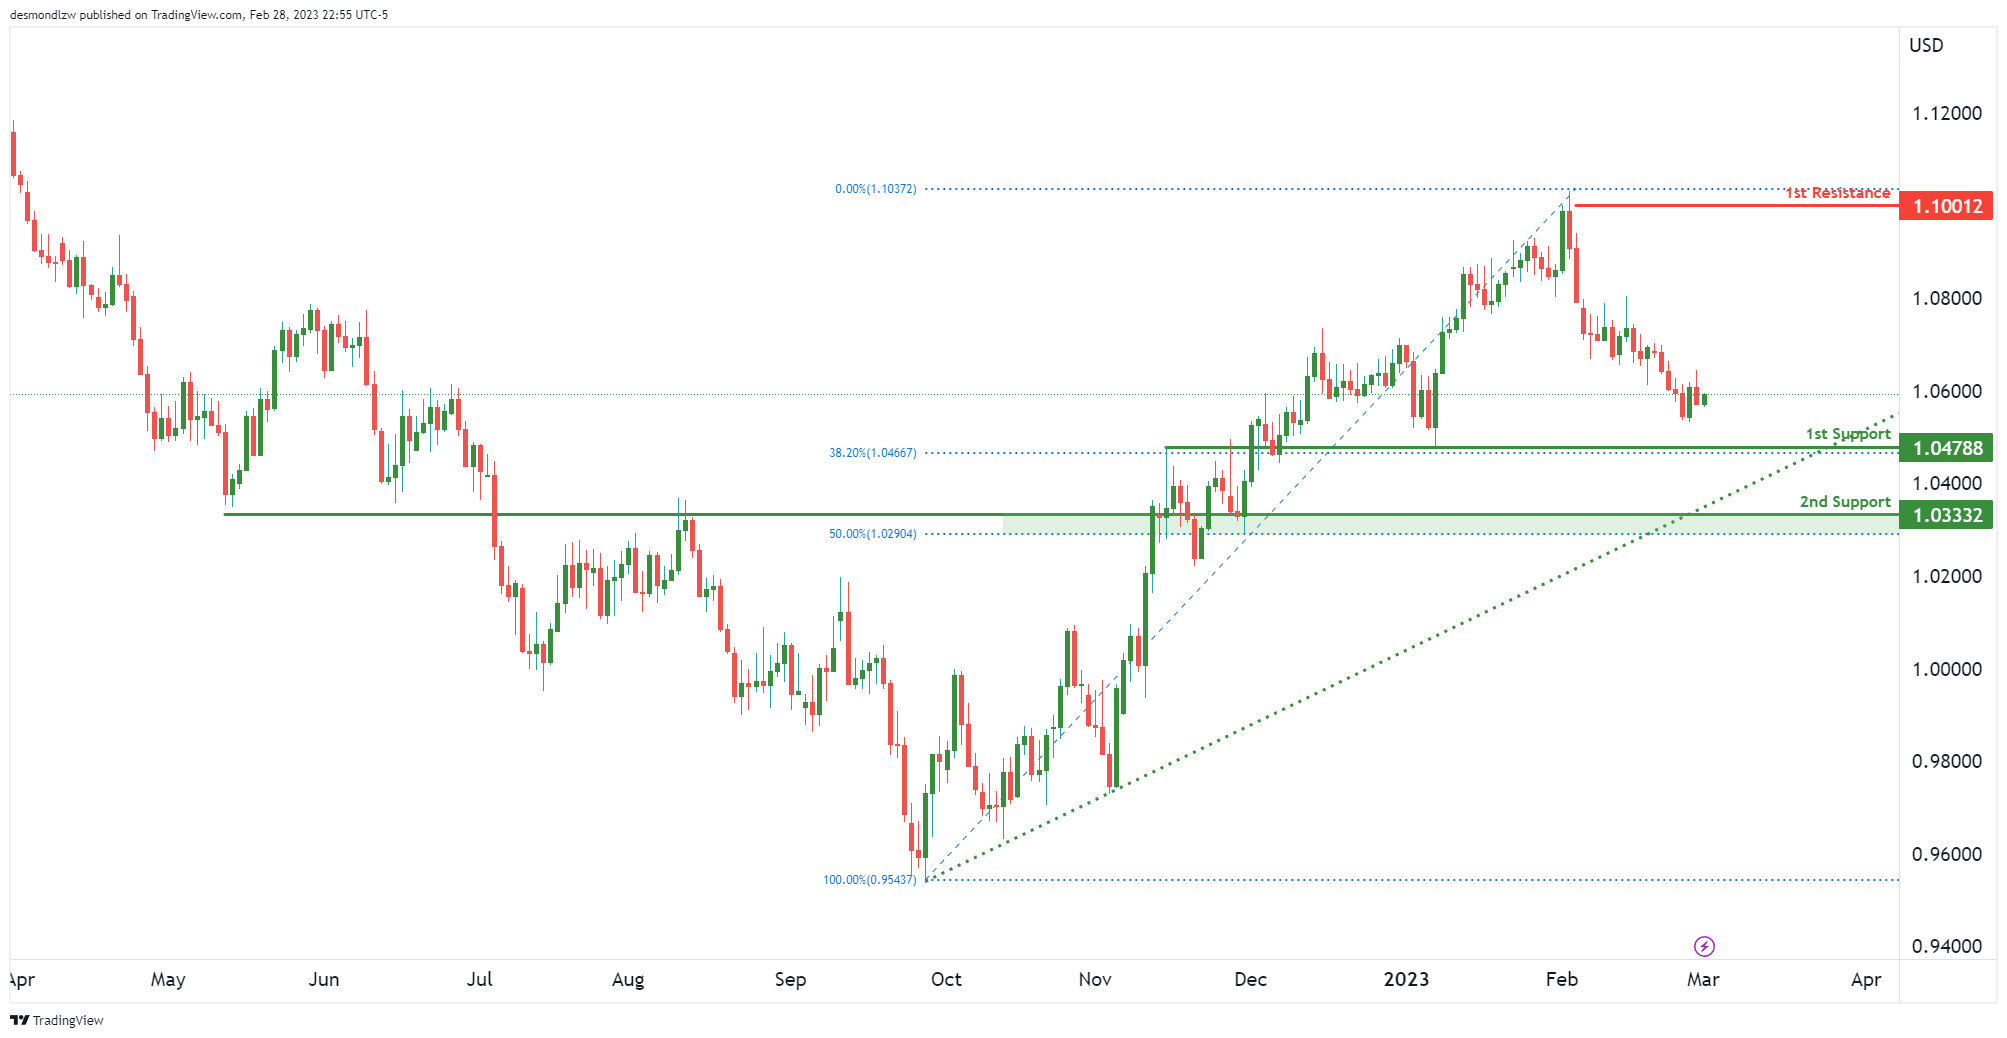This screenshot has width=2007, height=1038.
Task: Click the Feb label on time axis
Action: [x=1561, y=979]
